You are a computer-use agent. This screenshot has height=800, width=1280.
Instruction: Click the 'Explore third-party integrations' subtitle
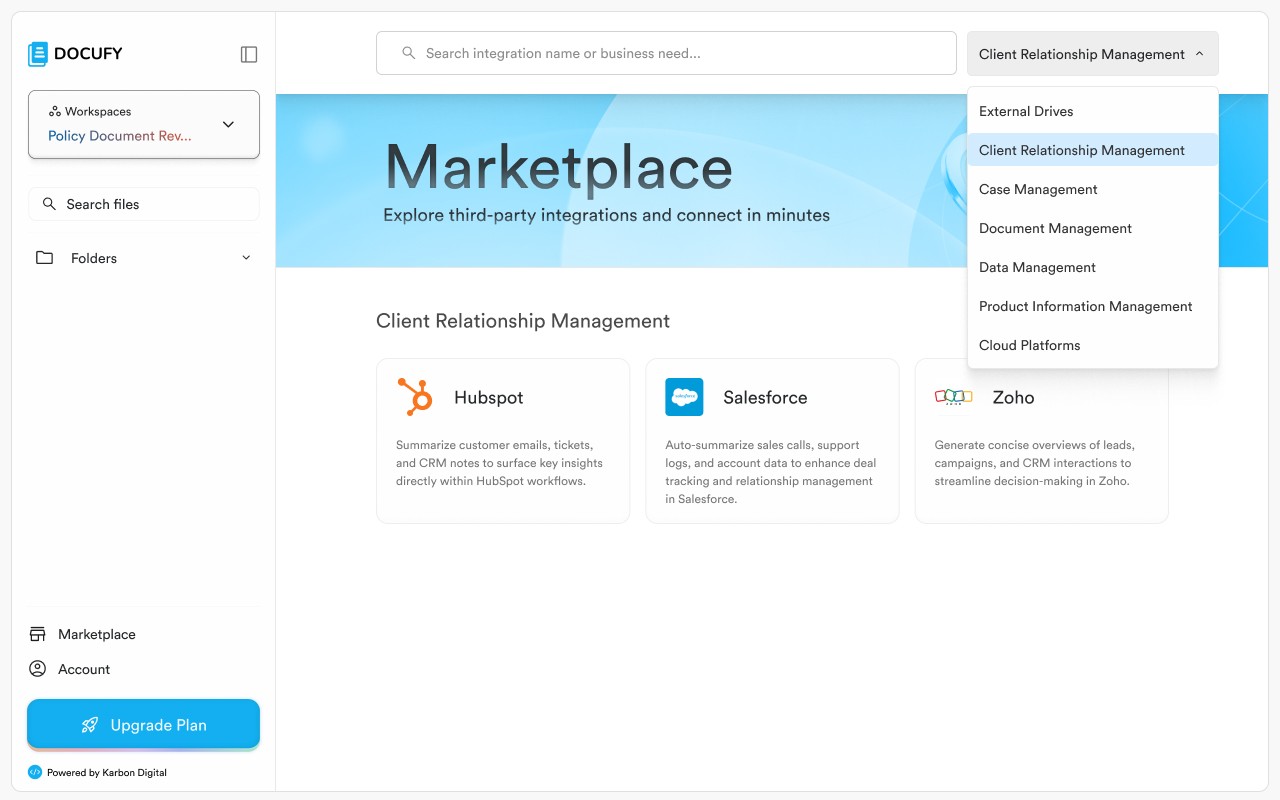(x=606, y=215)
